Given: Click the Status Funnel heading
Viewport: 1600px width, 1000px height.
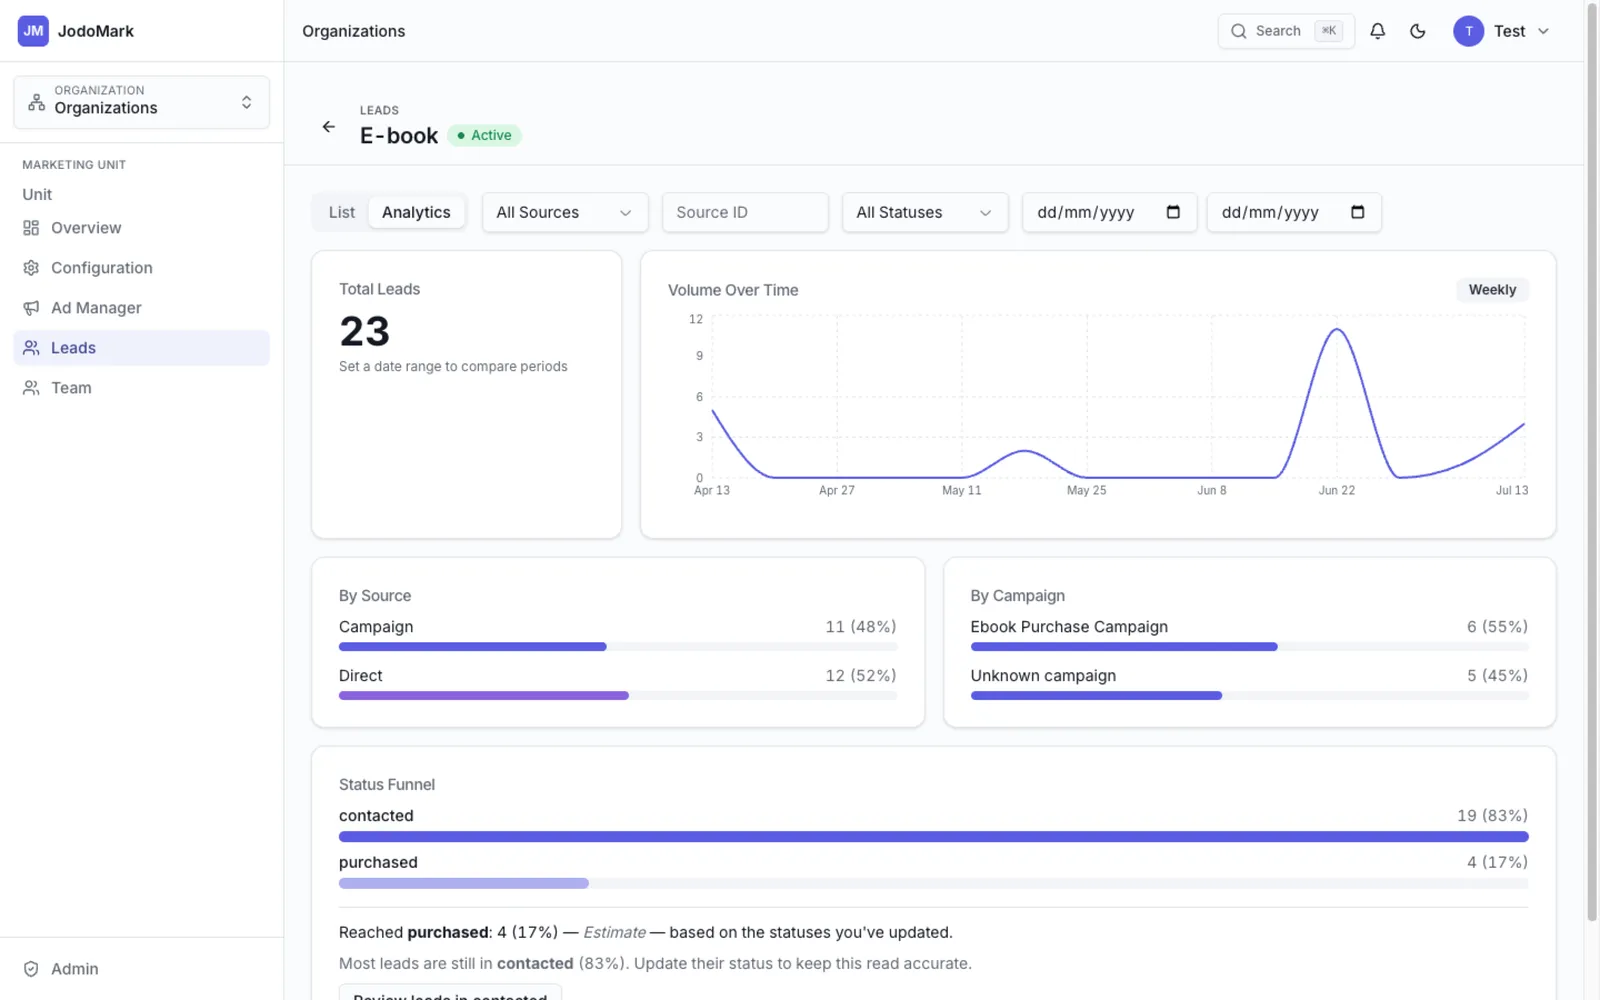Looking at the screenshot, I should point(387,785).
